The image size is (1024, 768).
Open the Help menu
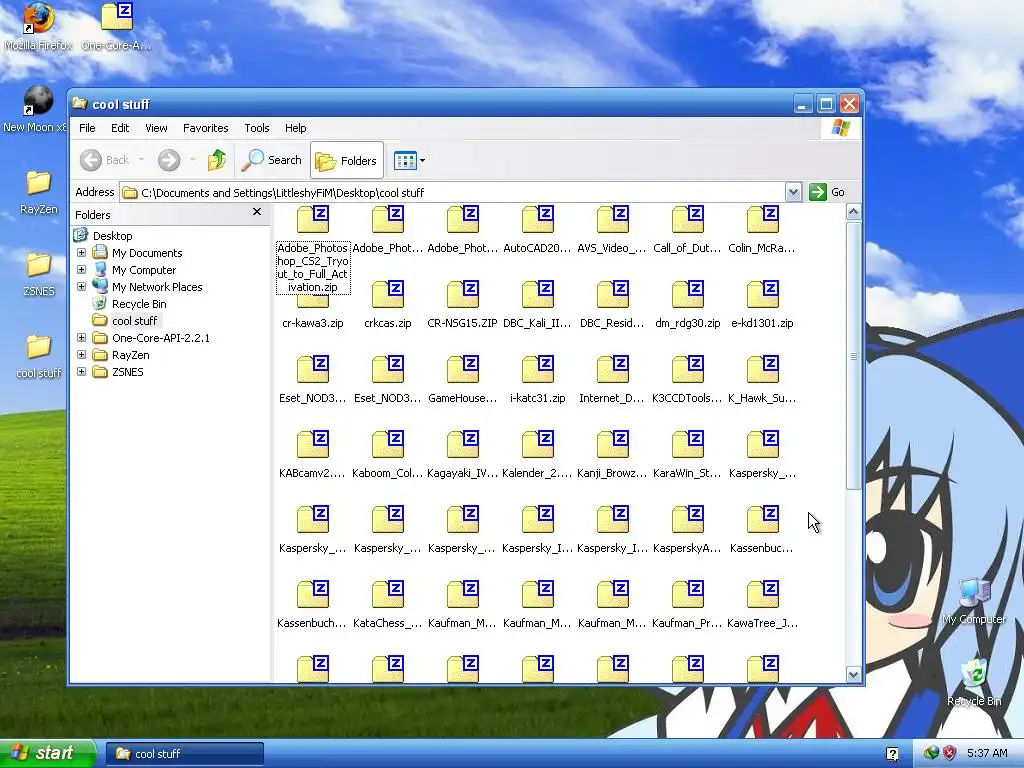[295, 128]
